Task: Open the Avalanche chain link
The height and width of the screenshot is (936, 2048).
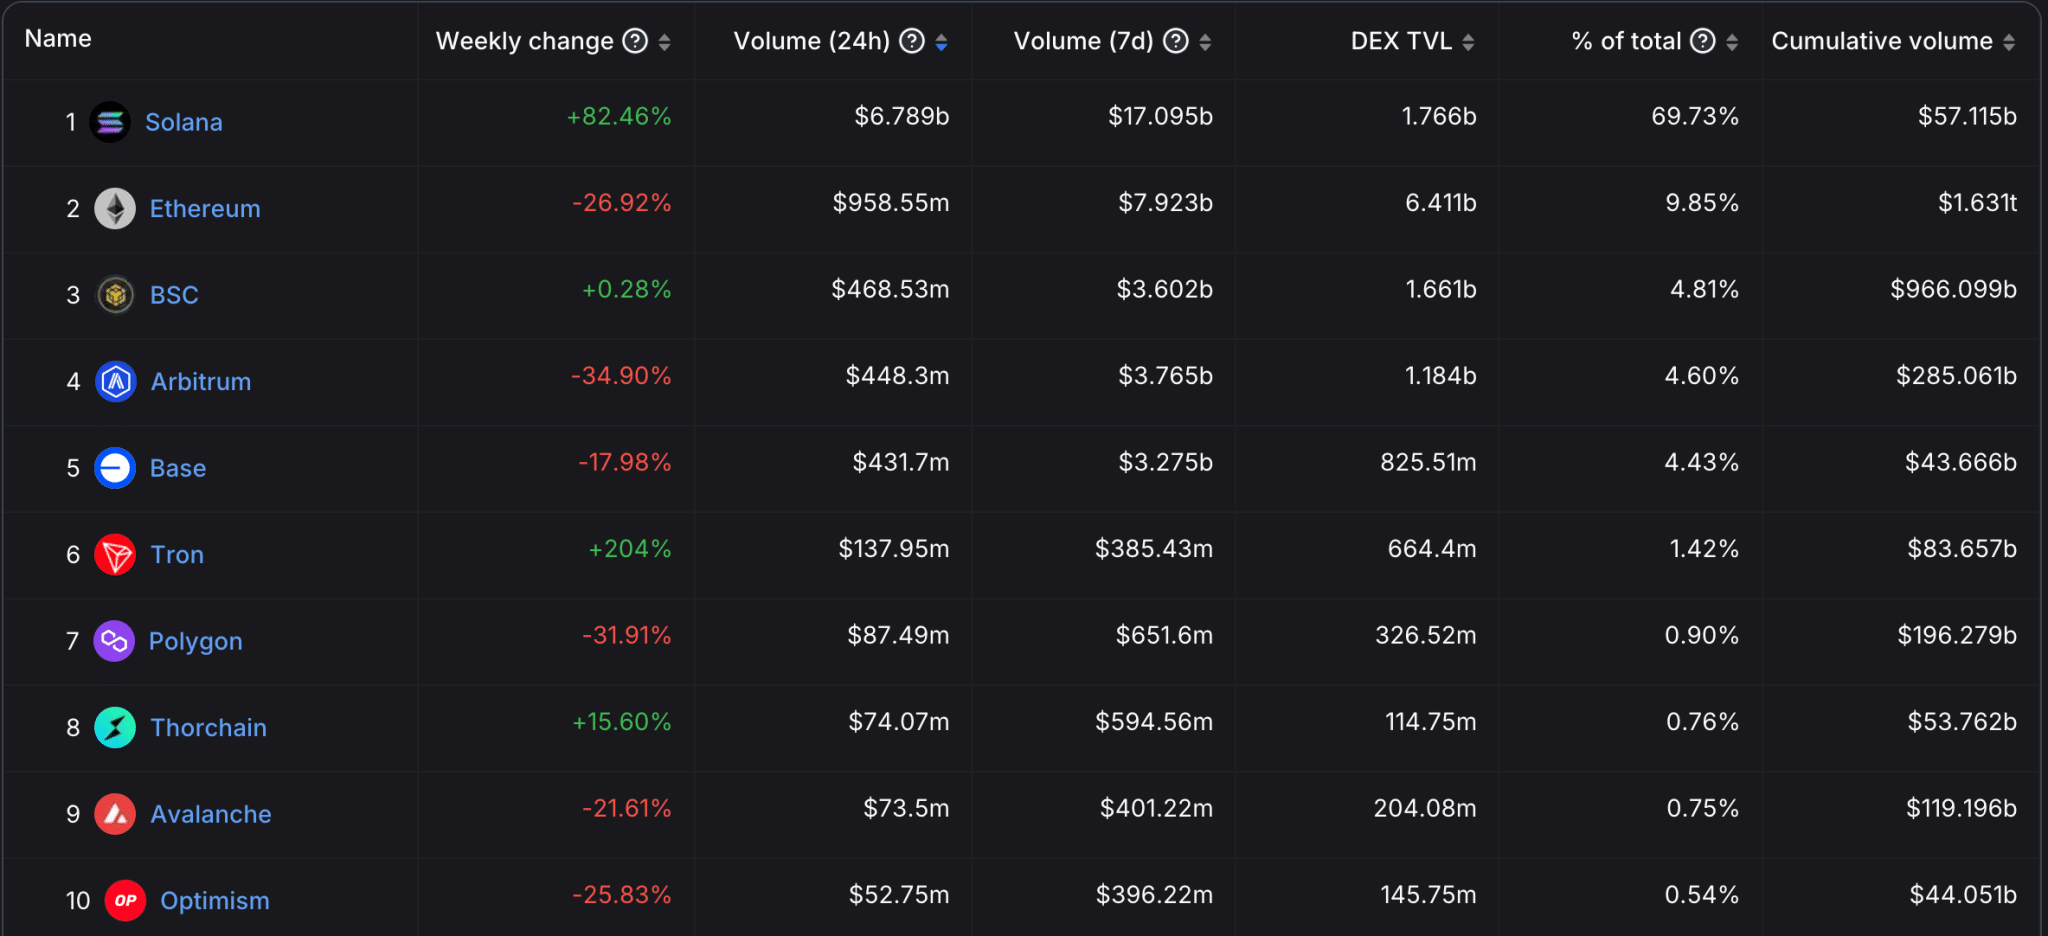Action: tap(211, 814)
